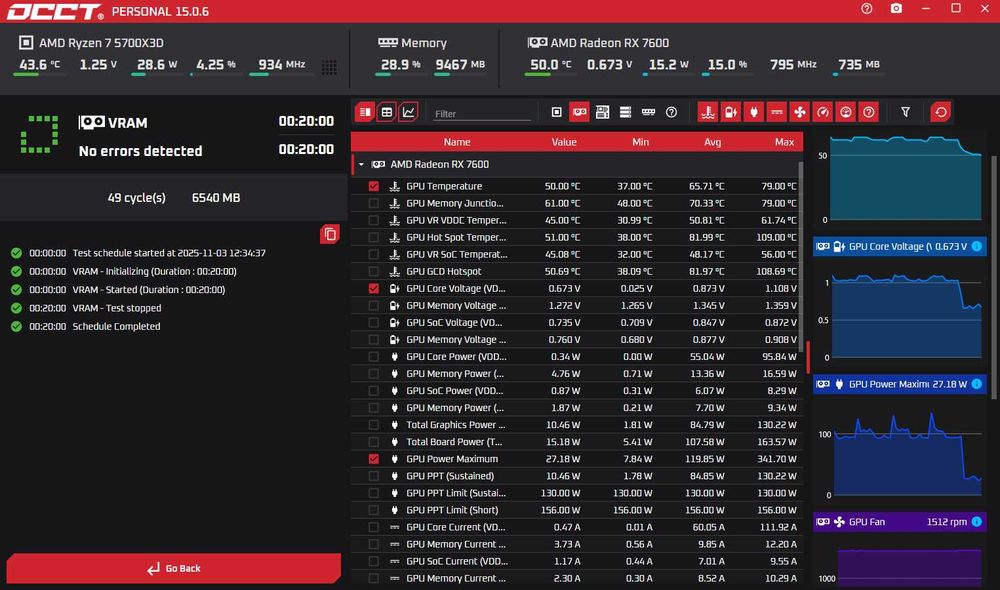Focus the sensor Filter text field
1000x590 pixels.
[x=482, y=114]
